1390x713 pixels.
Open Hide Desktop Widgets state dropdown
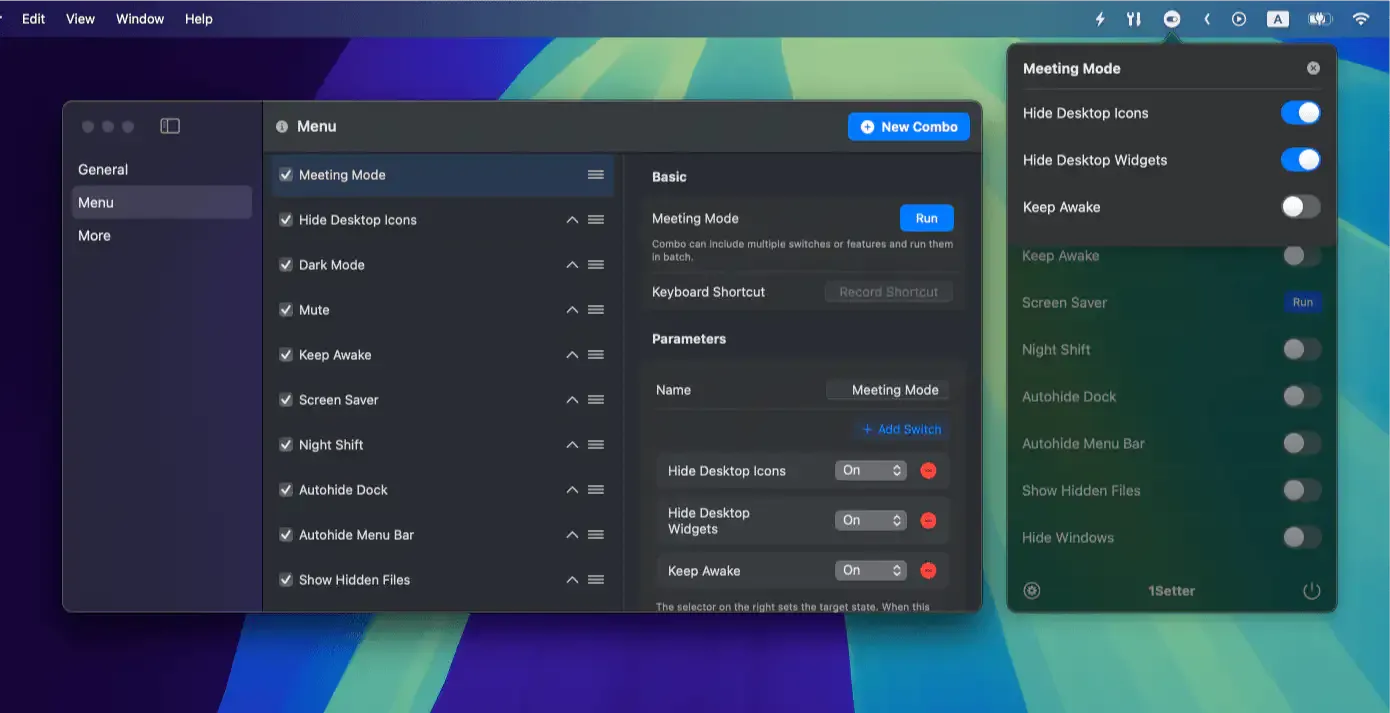(x=870, y=520)
